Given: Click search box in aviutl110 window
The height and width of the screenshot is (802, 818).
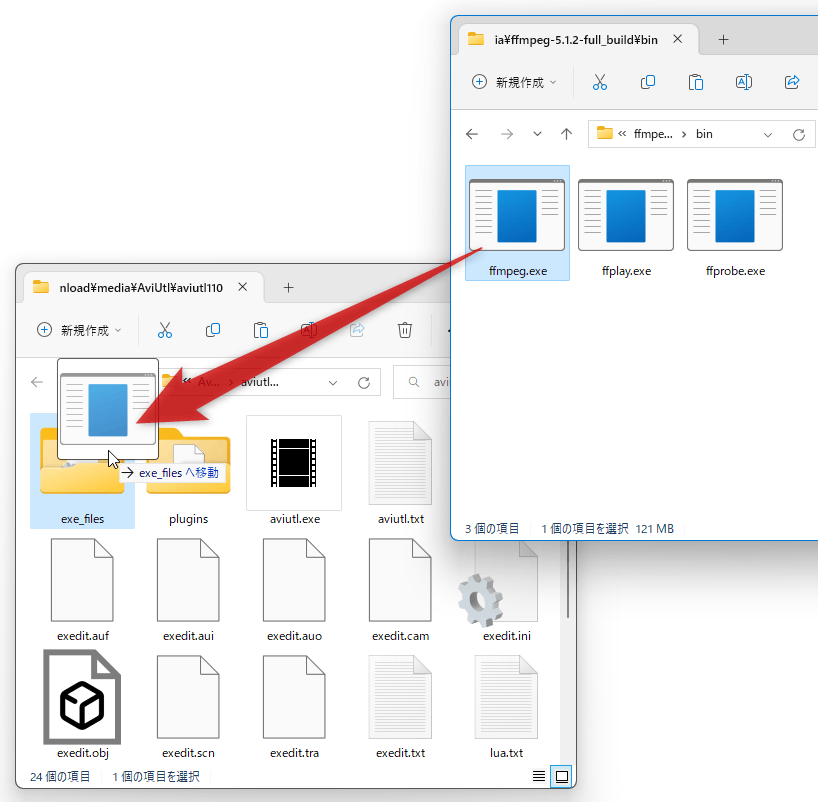Looking at the screenshot, I should [423, 382].
